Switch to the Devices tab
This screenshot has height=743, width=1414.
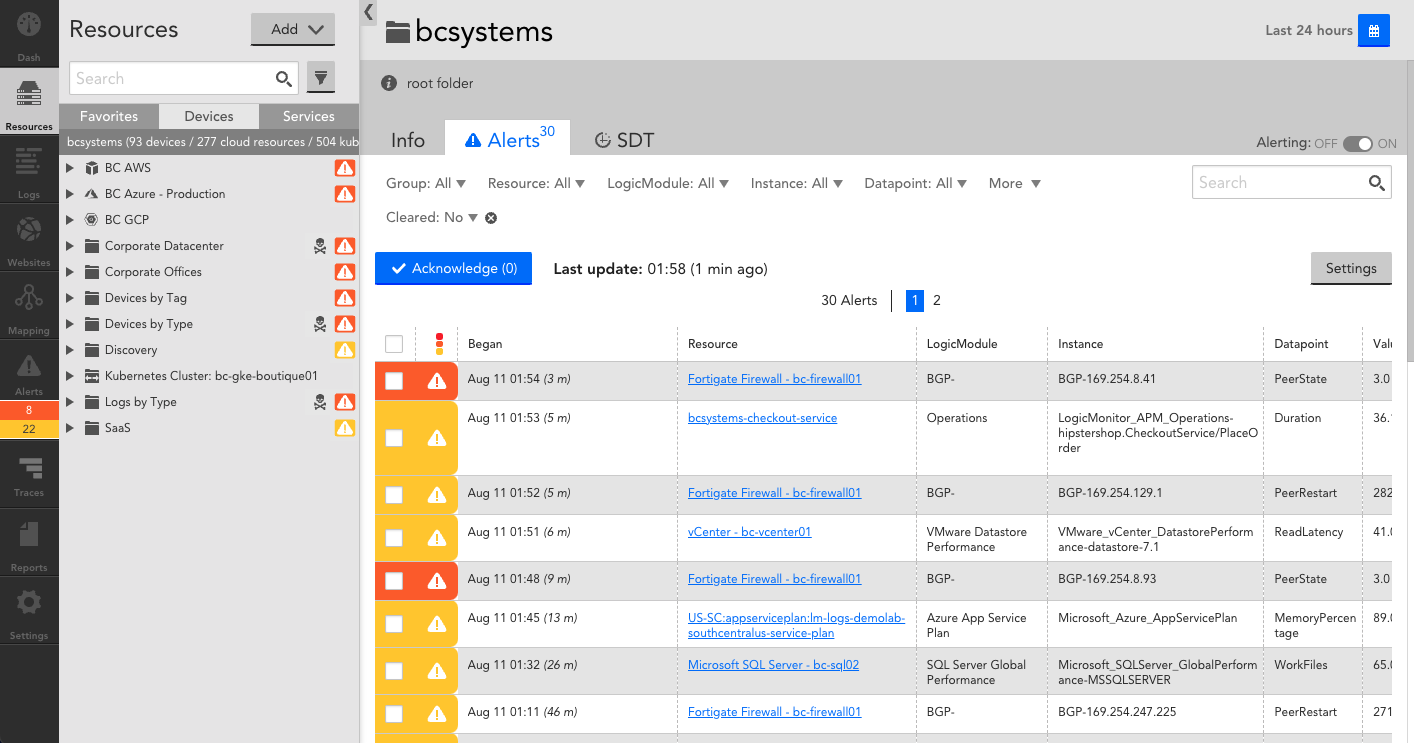click(209, 117)
